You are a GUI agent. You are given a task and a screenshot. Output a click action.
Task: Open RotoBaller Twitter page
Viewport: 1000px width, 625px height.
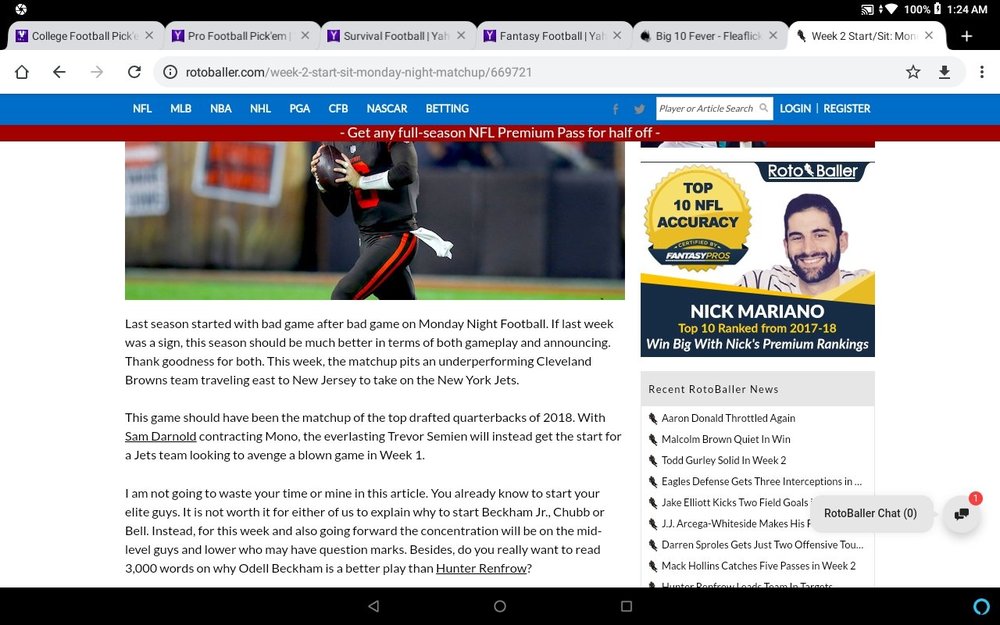tap(639, 109)
